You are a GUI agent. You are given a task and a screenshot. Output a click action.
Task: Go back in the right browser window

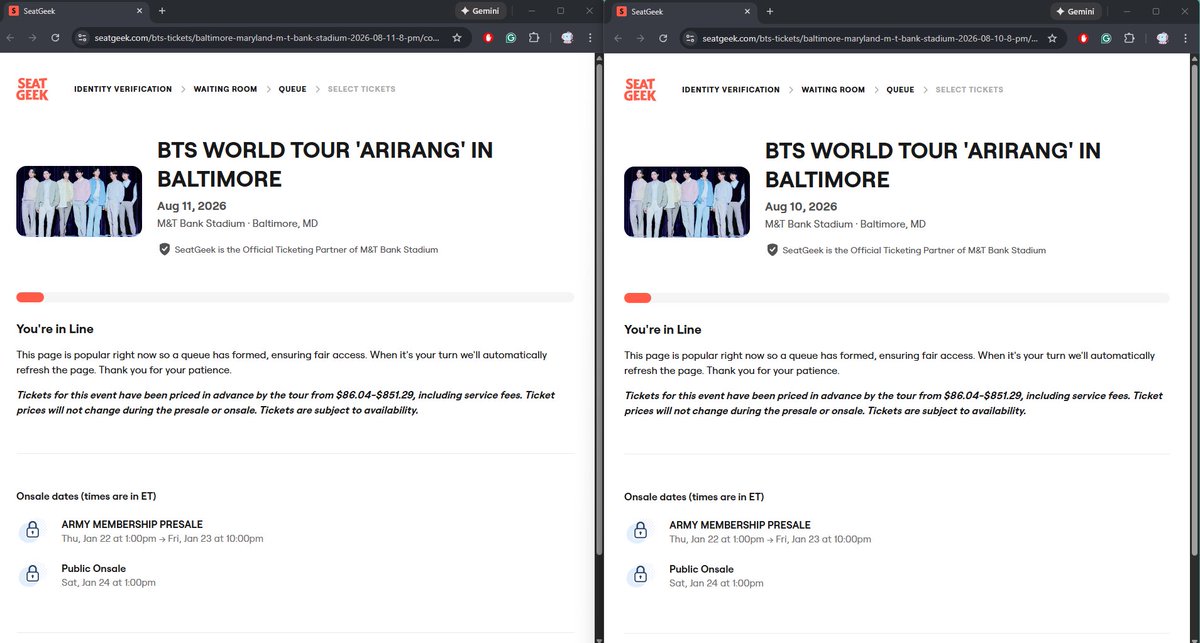coord(618,38)
